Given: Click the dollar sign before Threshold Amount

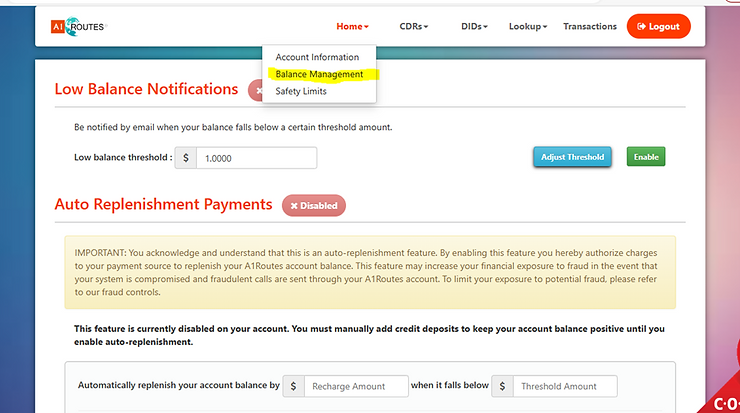Looking at the screenshot, I should click(502, 386).
